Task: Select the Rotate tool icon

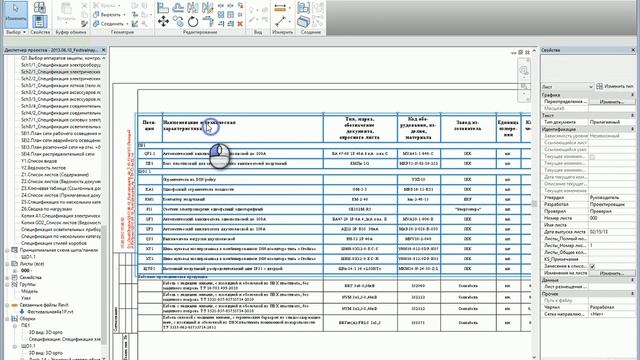Action: (x=193, y=21)
